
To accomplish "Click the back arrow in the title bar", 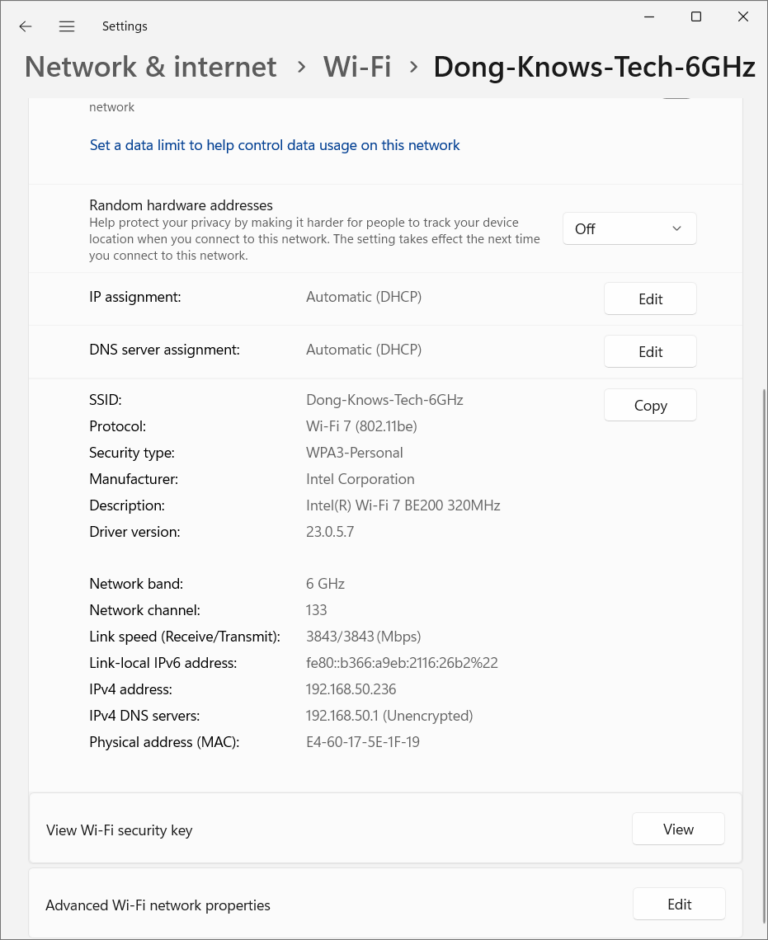I will point(26,26).
